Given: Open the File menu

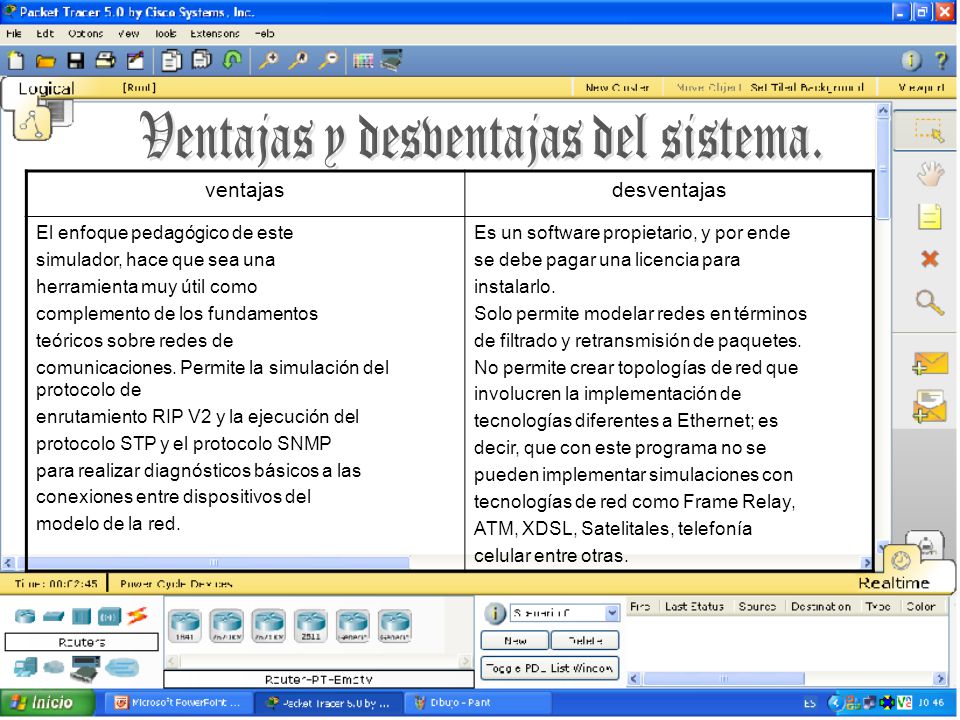Looking at the screenshot, I should [13, 34].
